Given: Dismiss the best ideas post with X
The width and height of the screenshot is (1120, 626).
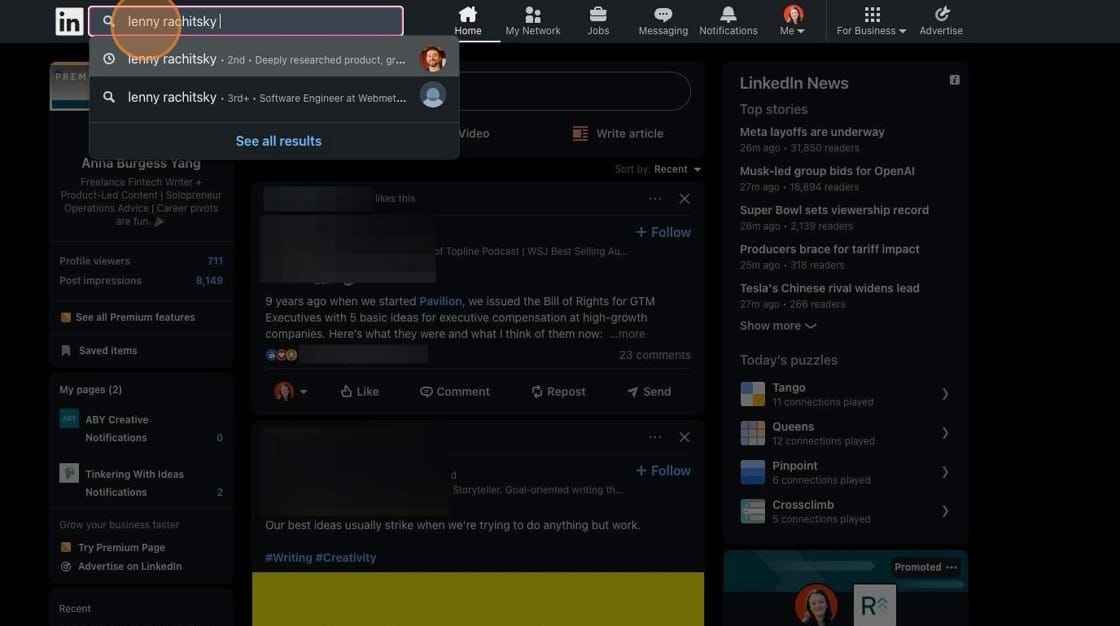Looking at the screenshot, I should 684,437.
